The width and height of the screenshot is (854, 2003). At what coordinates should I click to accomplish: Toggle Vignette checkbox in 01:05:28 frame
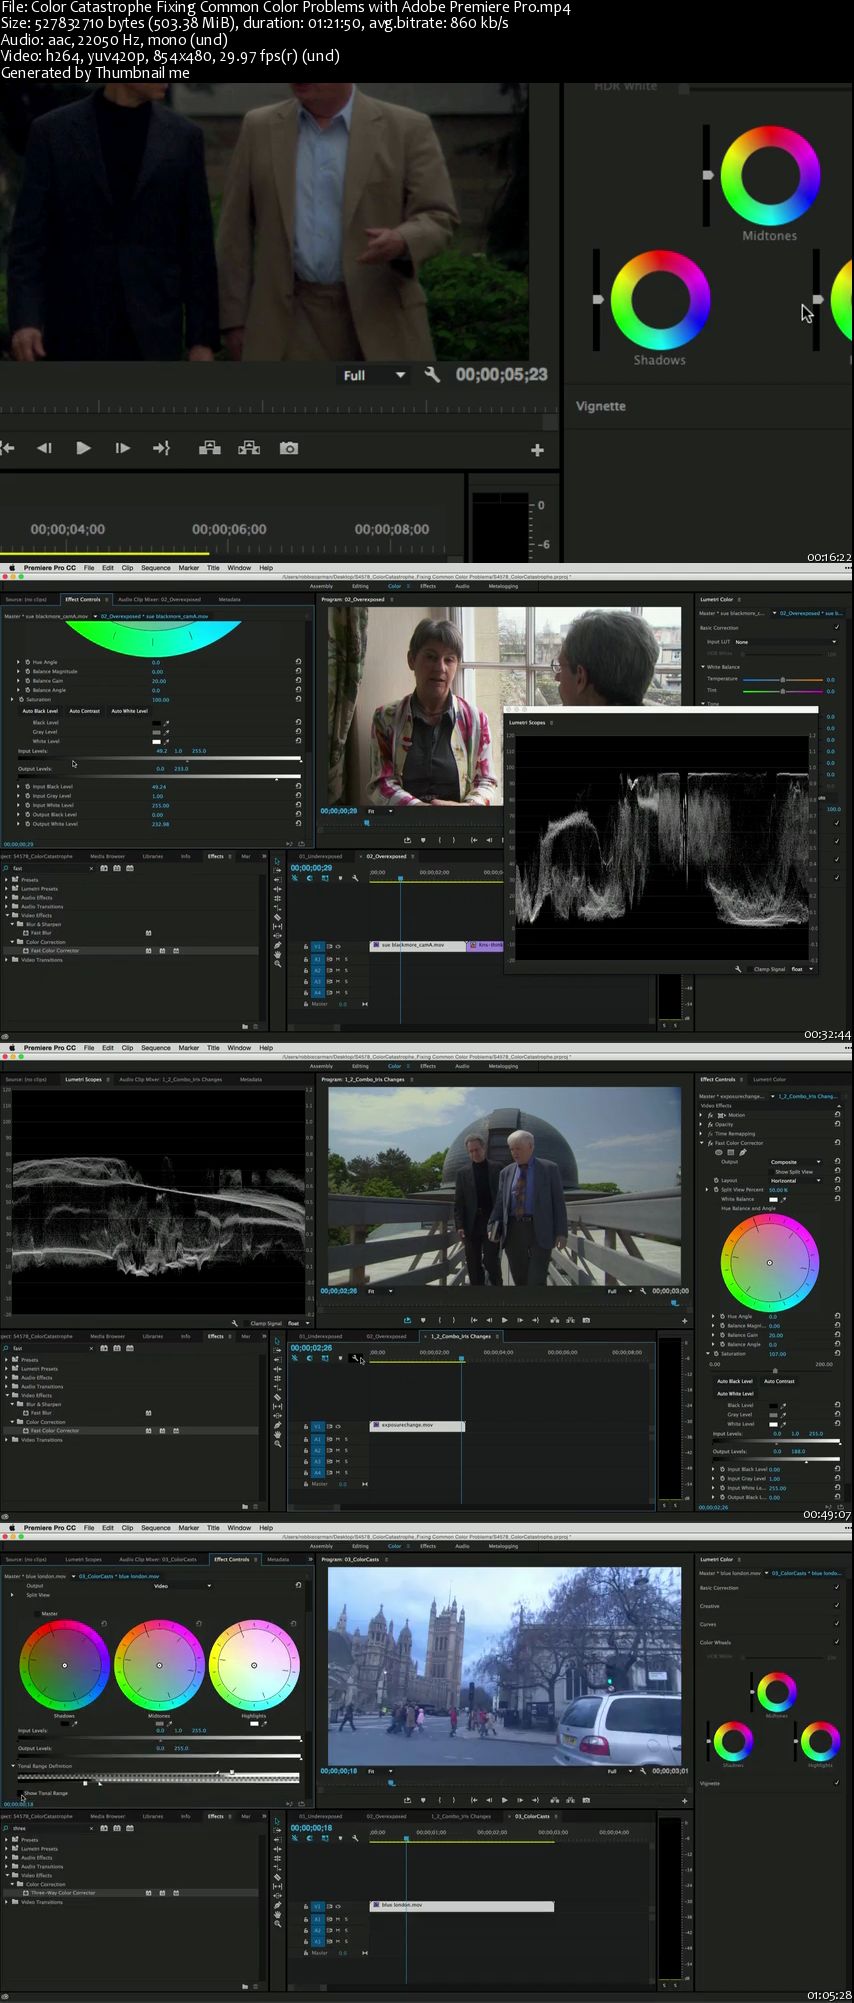[x=837, y=1783]
